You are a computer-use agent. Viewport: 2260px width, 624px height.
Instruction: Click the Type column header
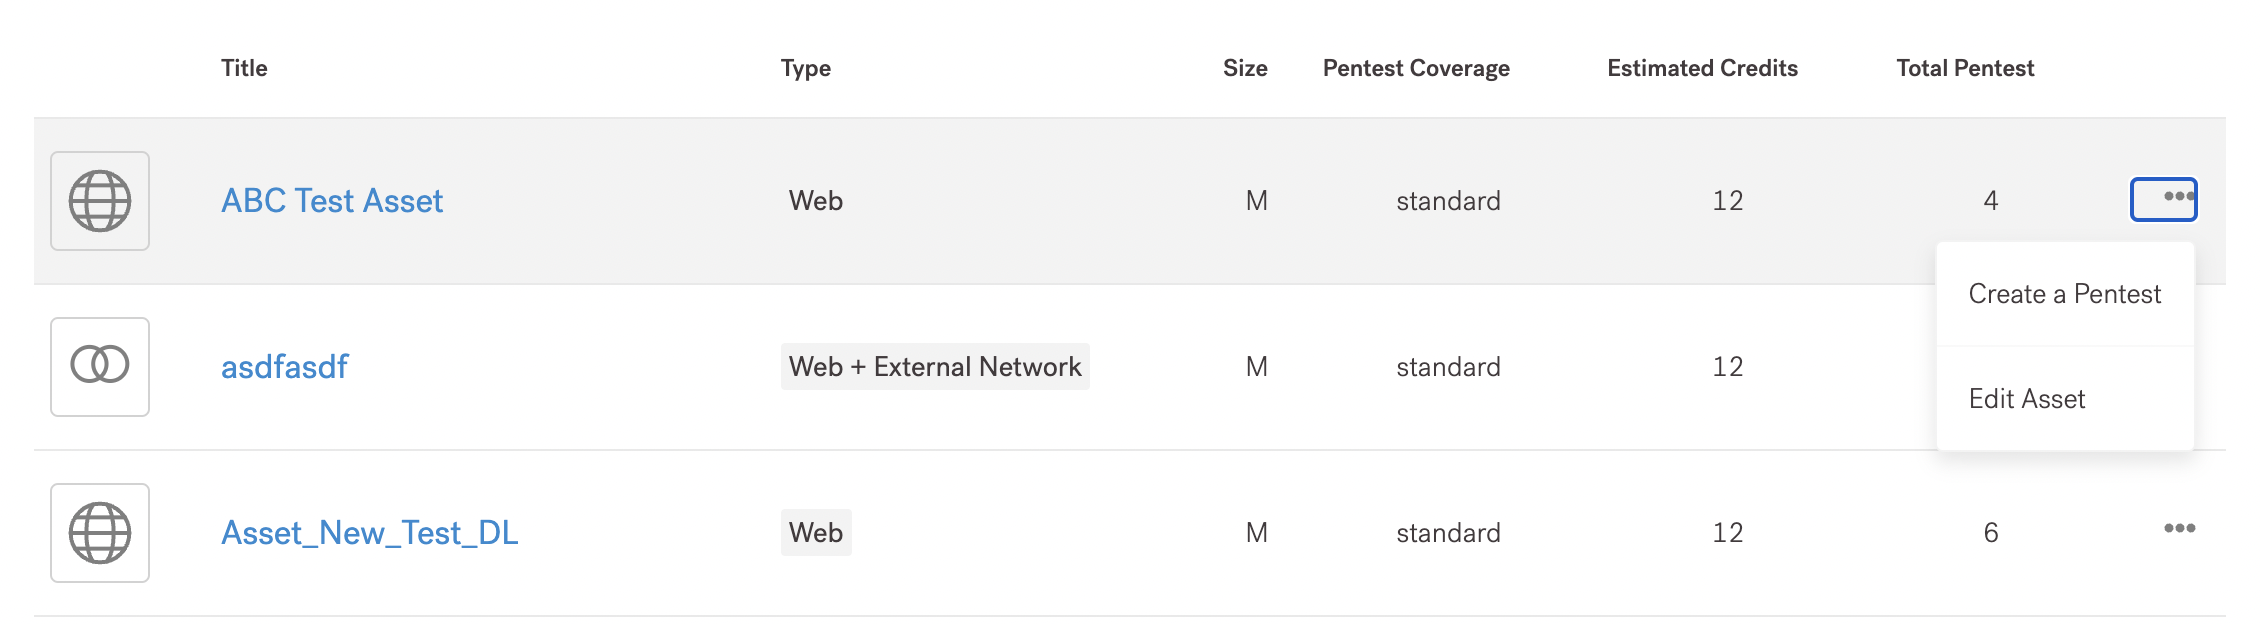coord(805,68)
